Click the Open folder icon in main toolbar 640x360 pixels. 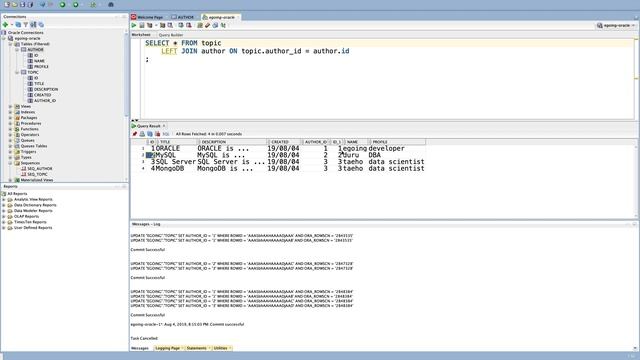[x=15, y=4]
